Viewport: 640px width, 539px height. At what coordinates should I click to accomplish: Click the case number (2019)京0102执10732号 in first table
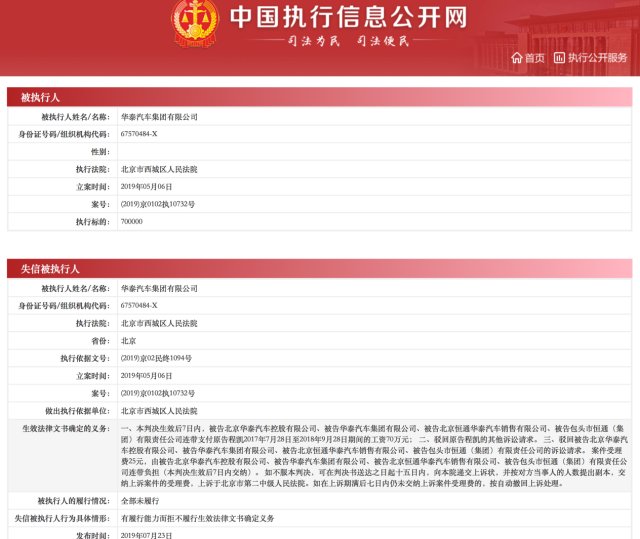click(x=158, y=204)
